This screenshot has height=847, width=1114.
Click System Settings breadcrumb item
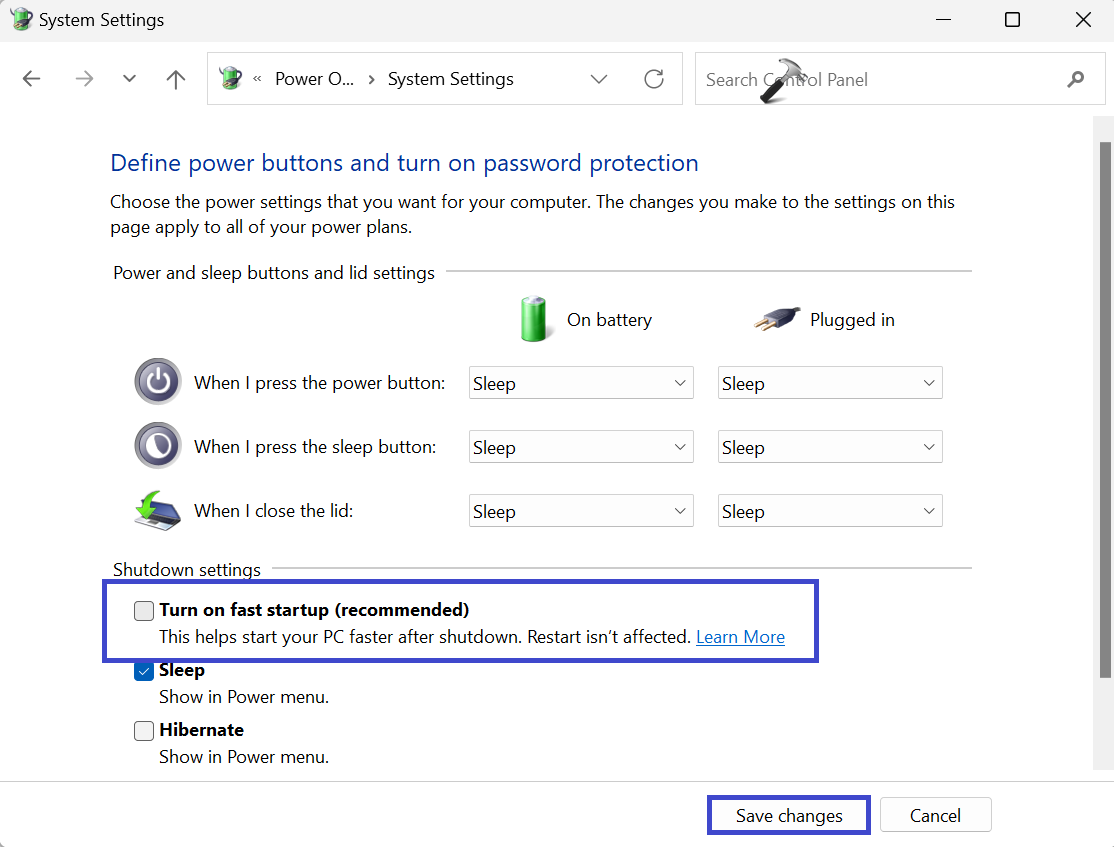click(450, 79)
